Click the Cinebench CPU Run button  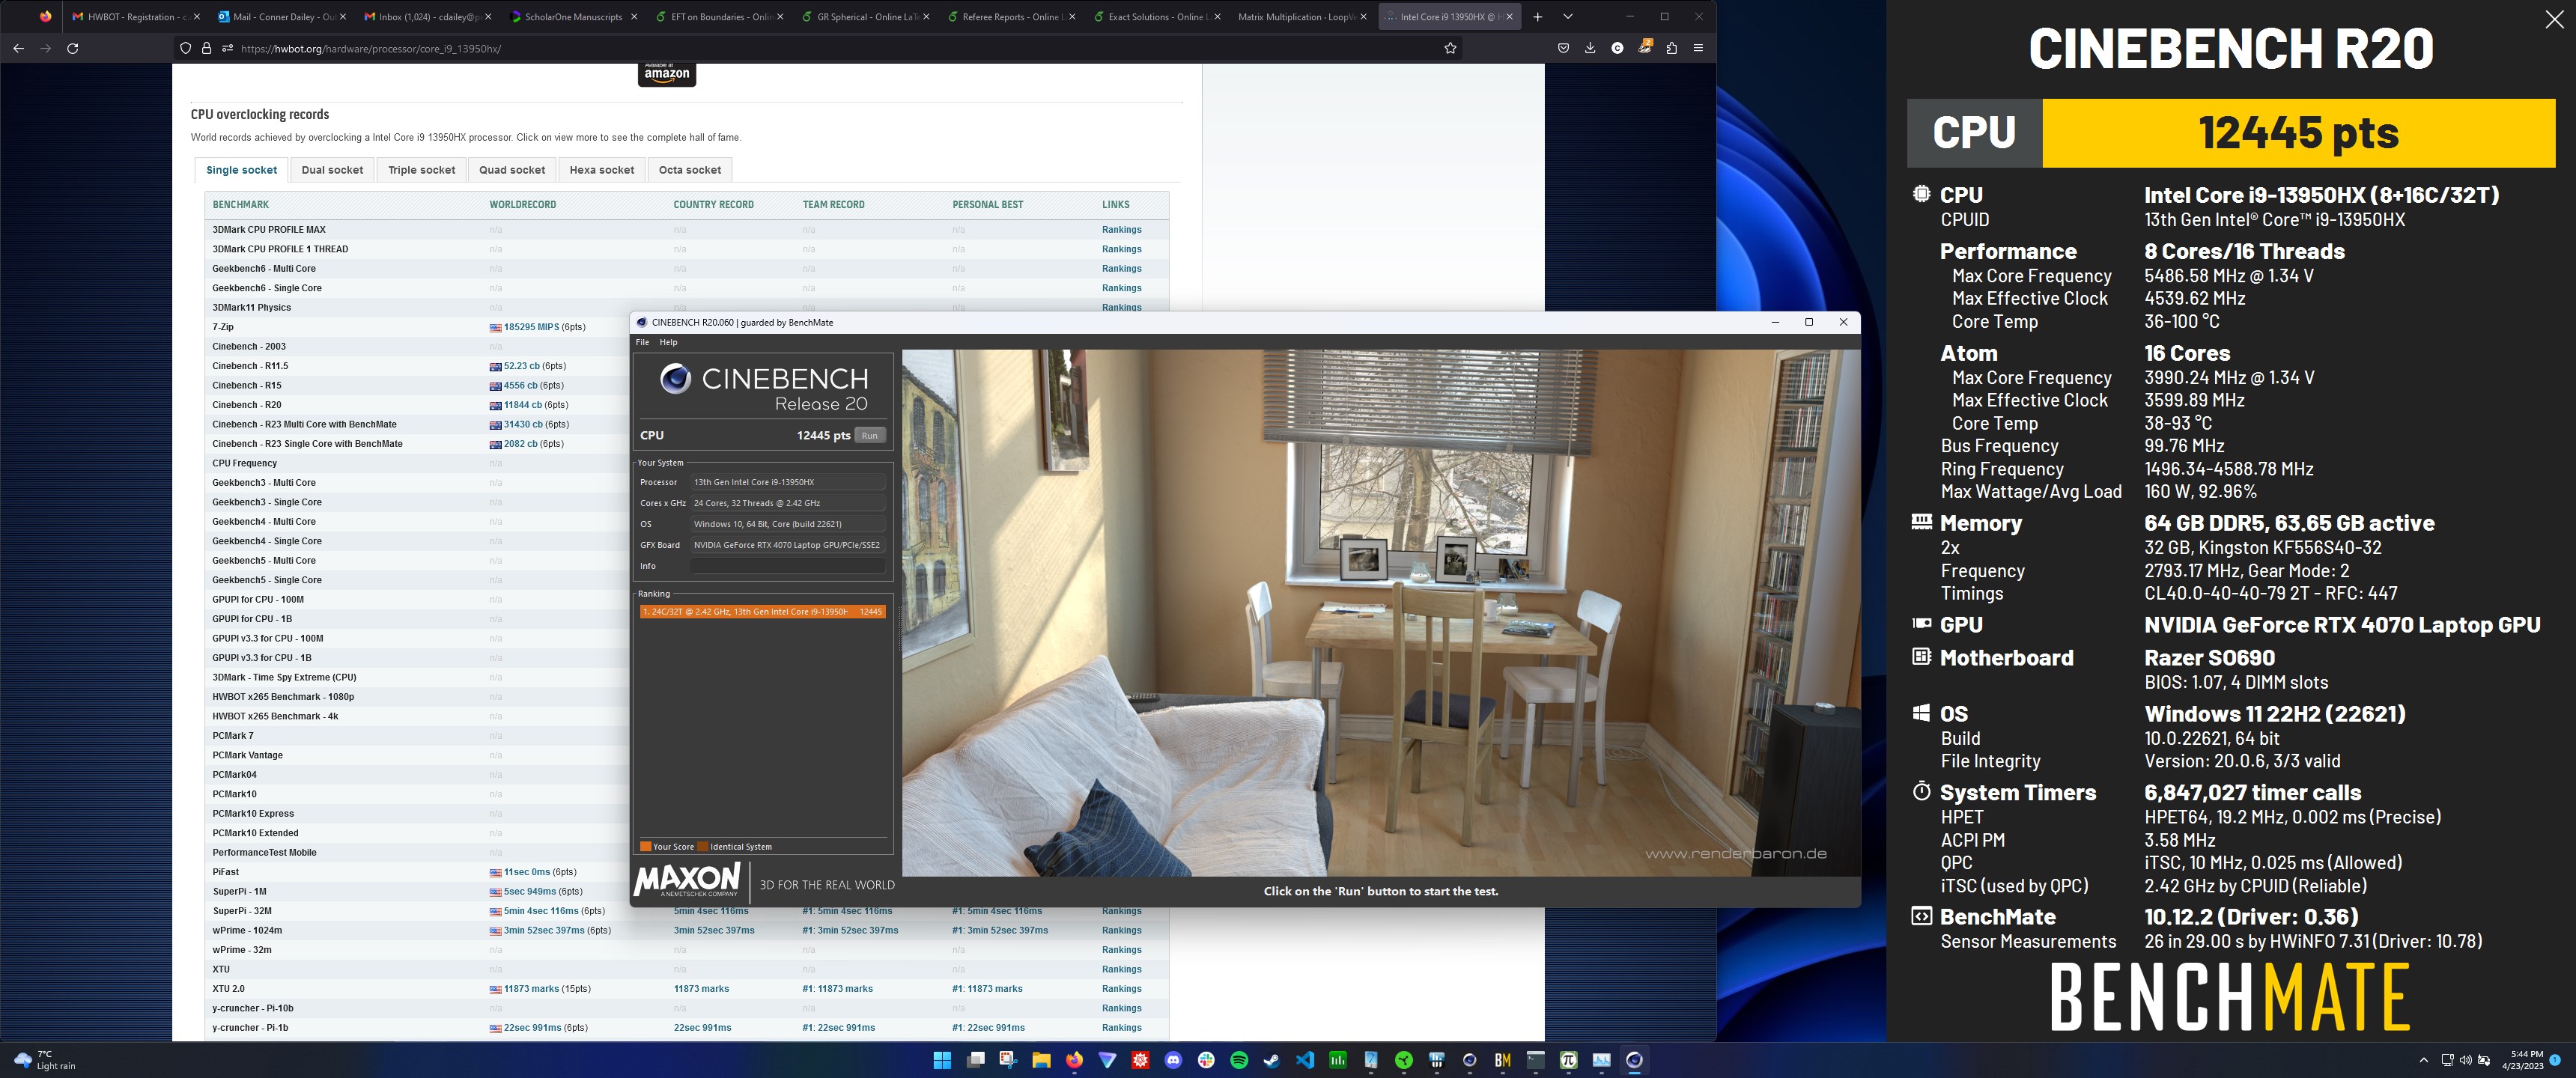[x=870, y=435]
